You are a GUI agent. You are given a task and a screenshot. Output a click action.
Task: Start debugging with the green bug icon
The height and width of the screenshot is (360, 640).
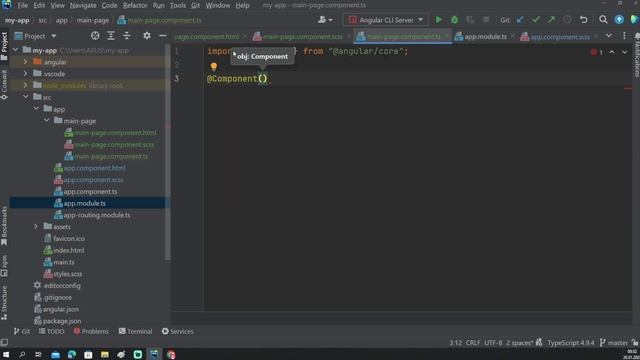pyautogui.click(x=454, y=20)
